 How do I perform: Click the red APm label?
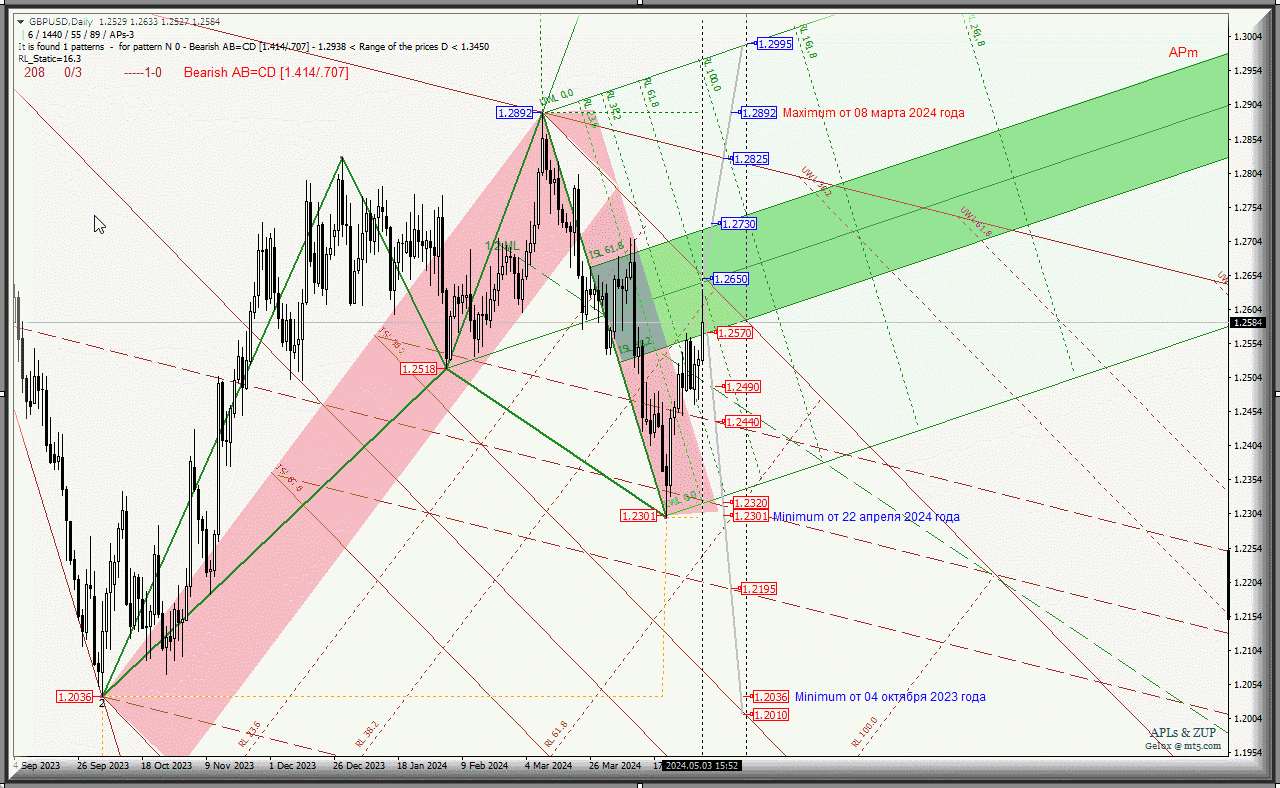click(x=1183, y=53)
